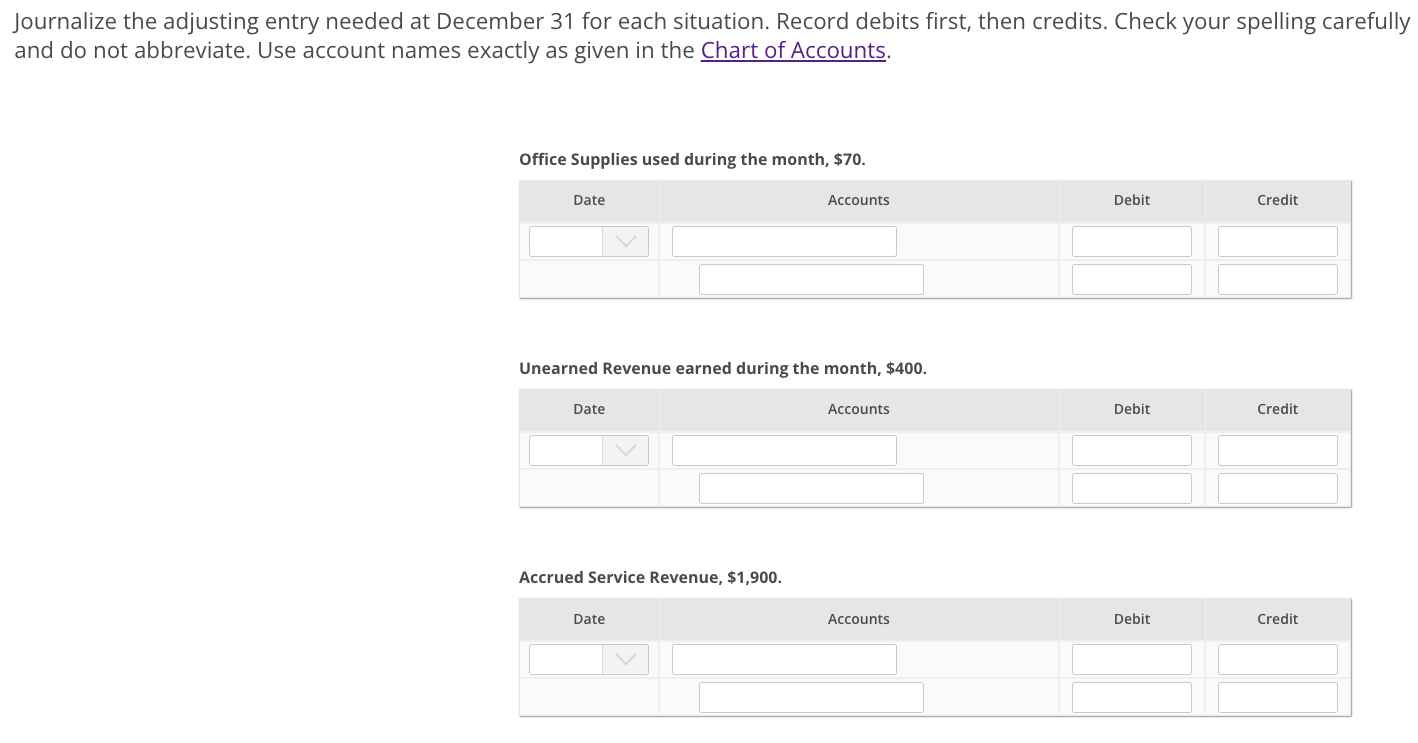Open the Date dropdown for Accrued Service Revenue entry
The height and width of the screenshot is (743, 1418).
coord(626,659)
